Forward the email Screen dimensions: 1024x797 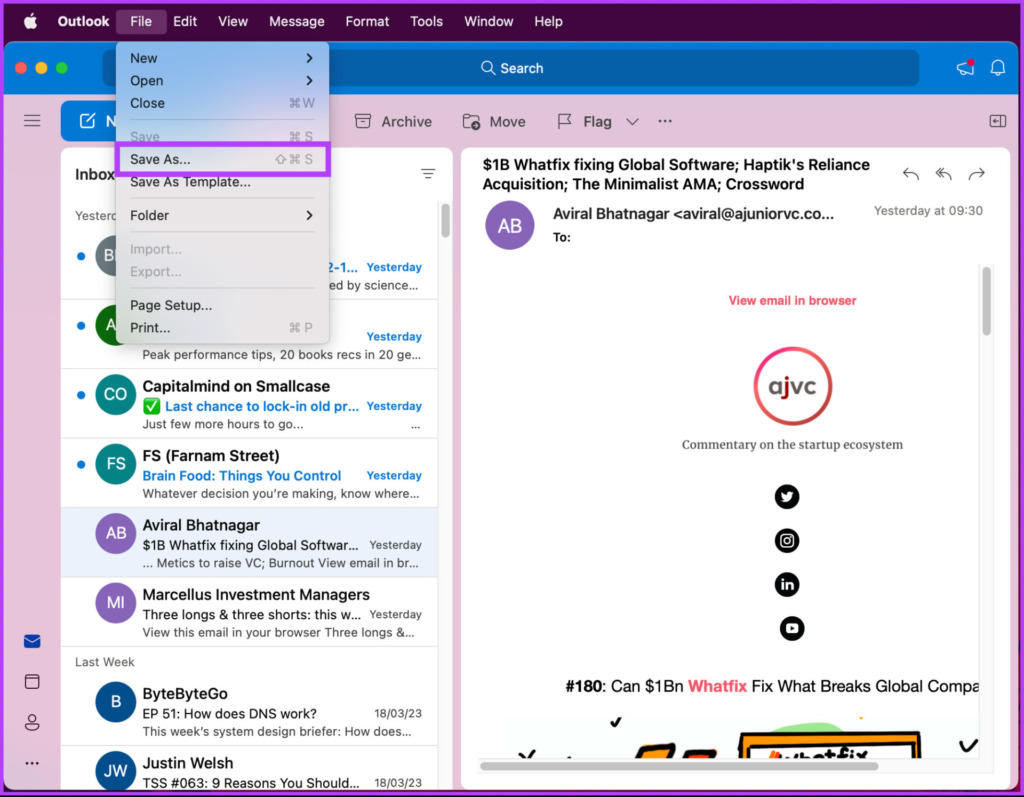tap(976, 174)
